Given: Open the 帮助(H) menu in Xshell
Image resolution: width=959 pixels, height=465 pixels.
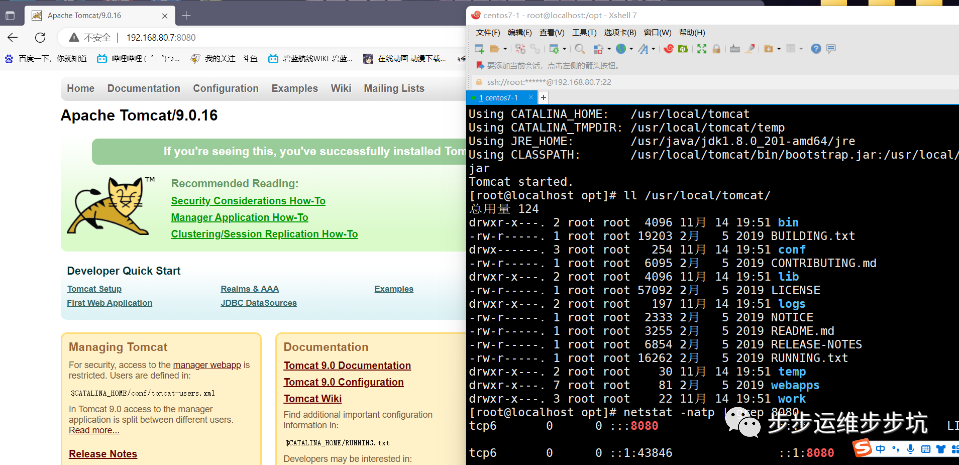Looking at the screenshot, I should point(692,32).
